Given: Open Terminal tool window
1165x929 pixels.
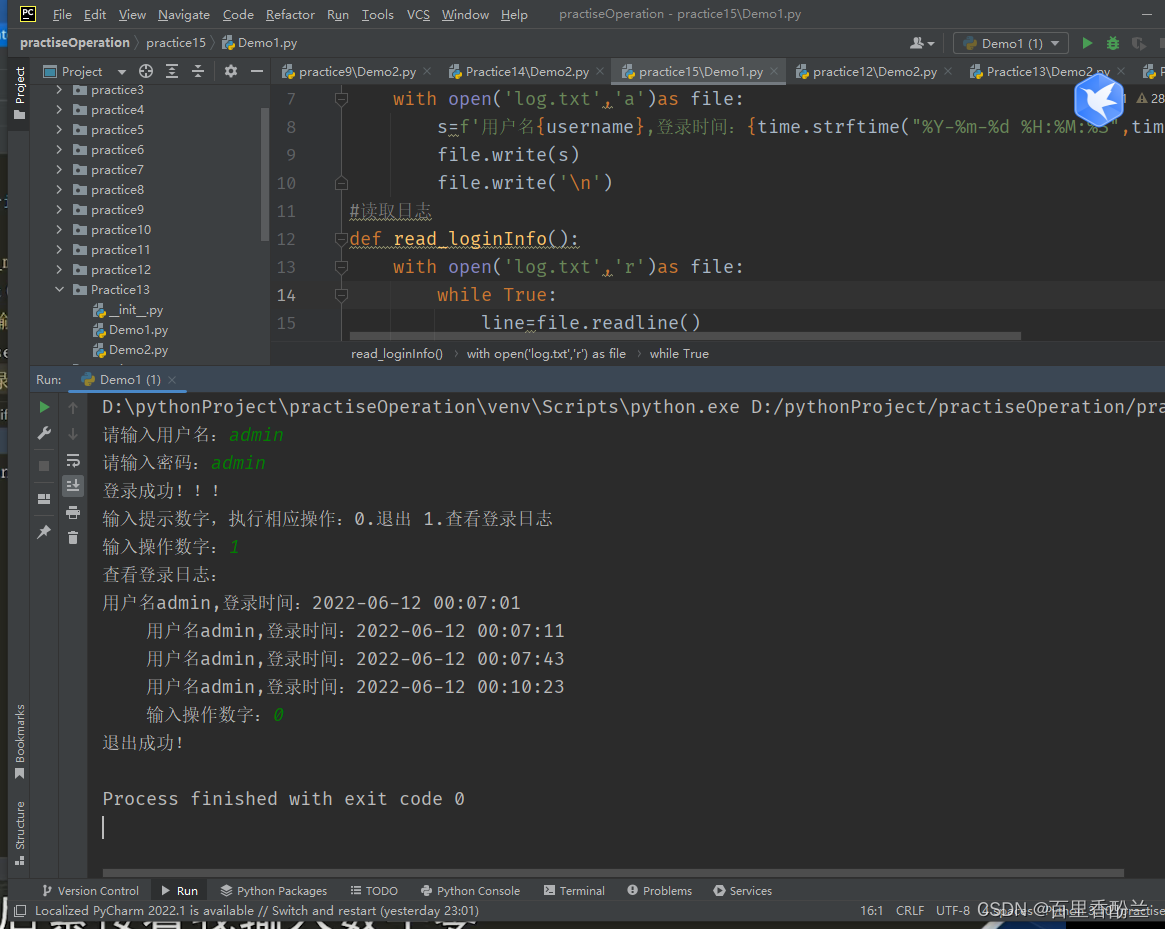Looking at the screenshot, I should point(574,890).
